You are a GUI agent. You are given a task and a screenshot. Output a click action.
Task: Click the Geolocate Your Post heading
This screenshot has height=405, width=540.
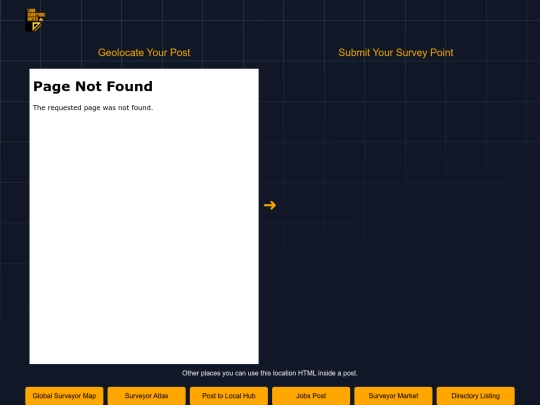144,52
